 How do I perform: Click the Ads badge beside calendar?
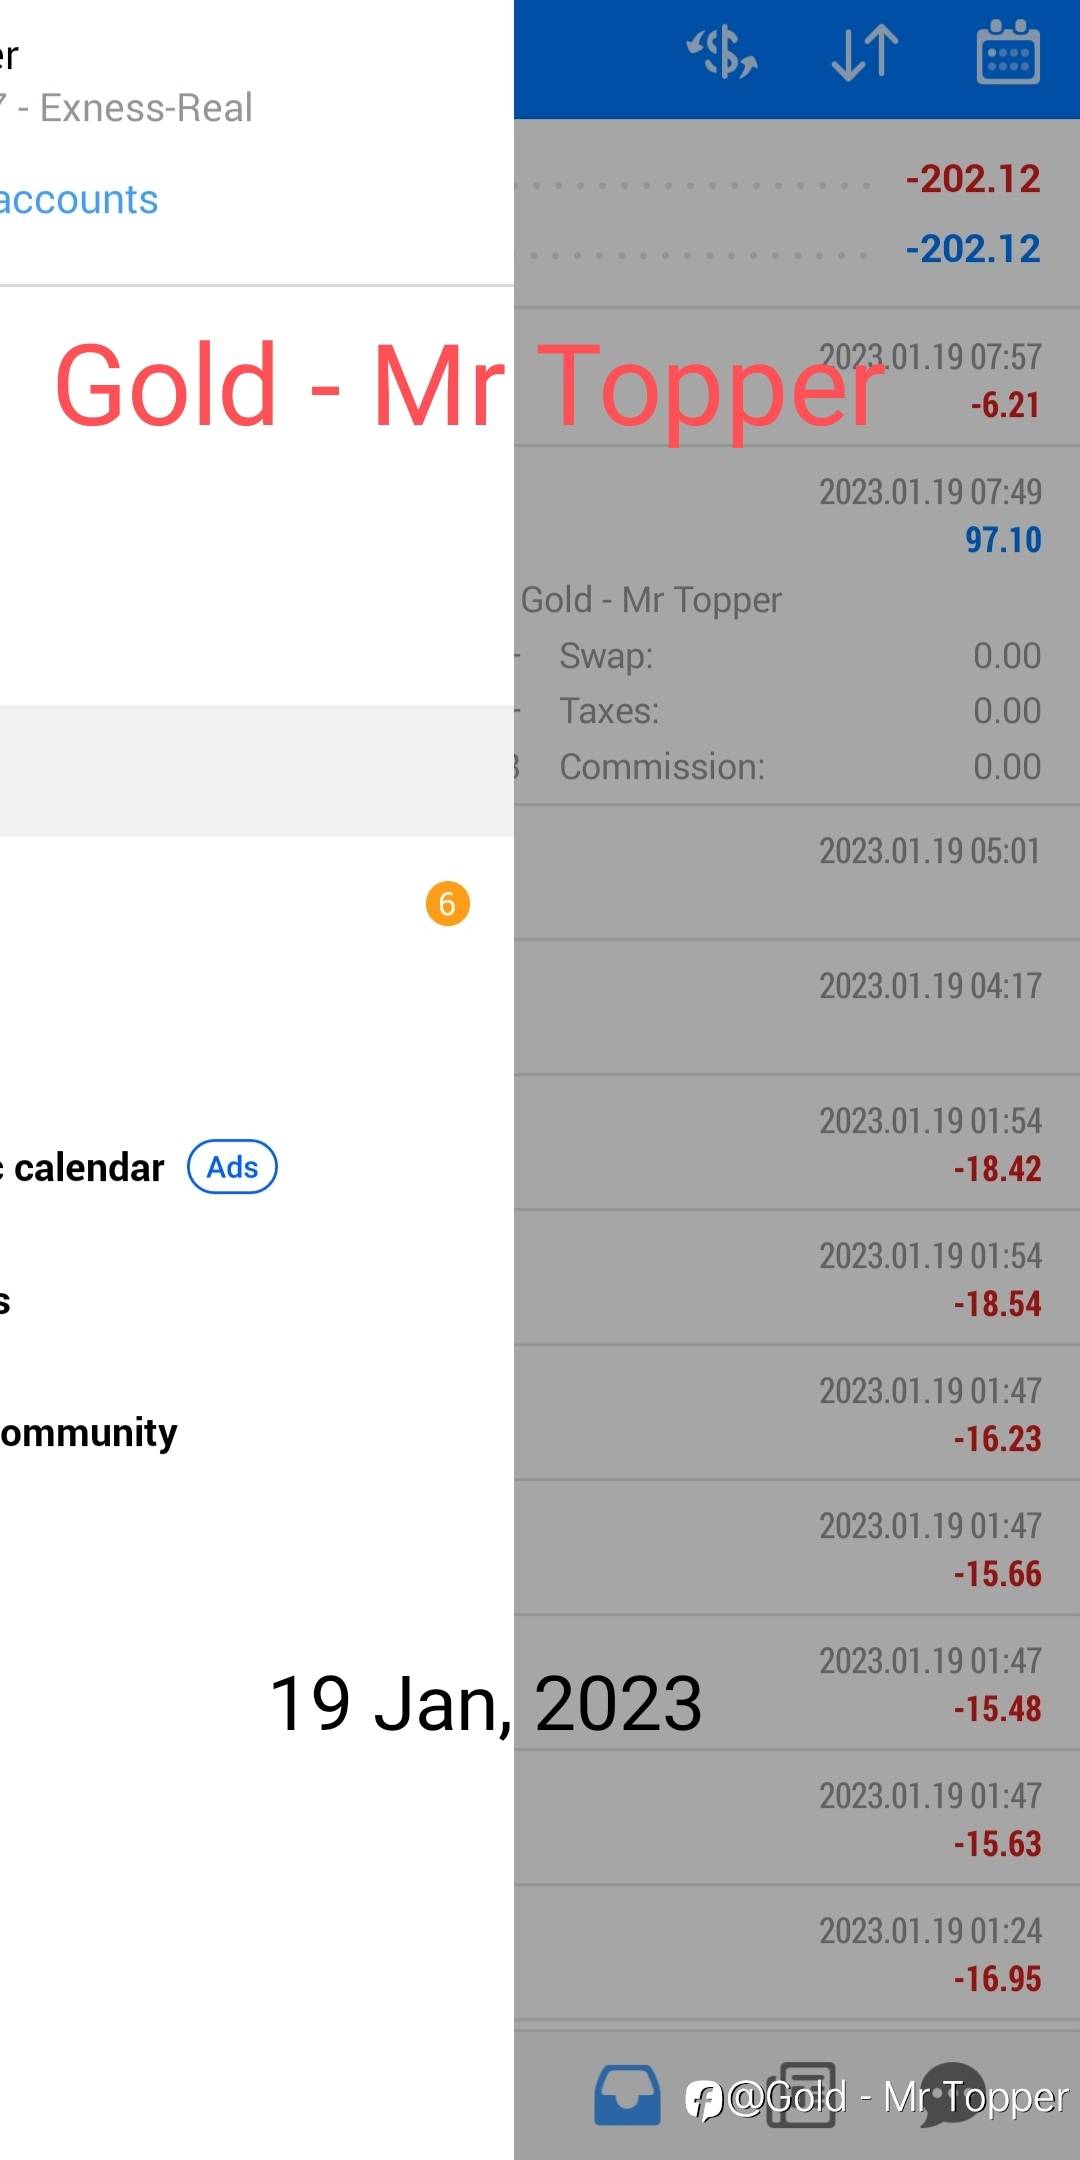[232, 1167]
